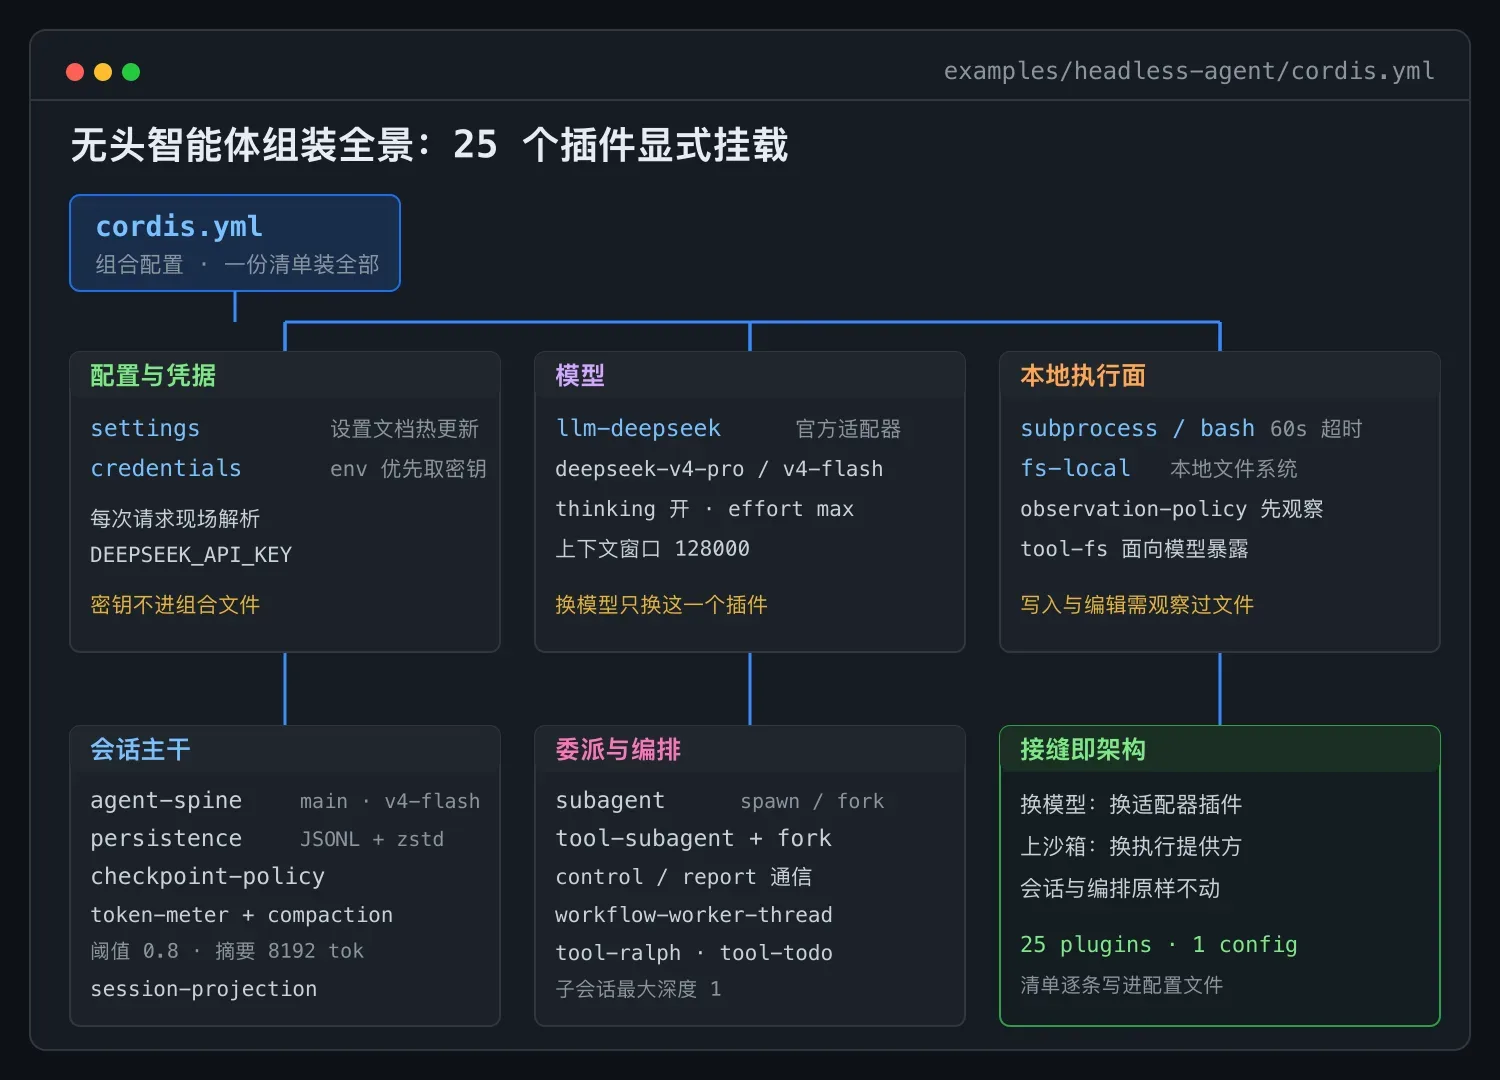Click the 阈值 0.8 · 摘要 8192 tok line
This screenshot has width=1500, height=1080.
(227, 951)
